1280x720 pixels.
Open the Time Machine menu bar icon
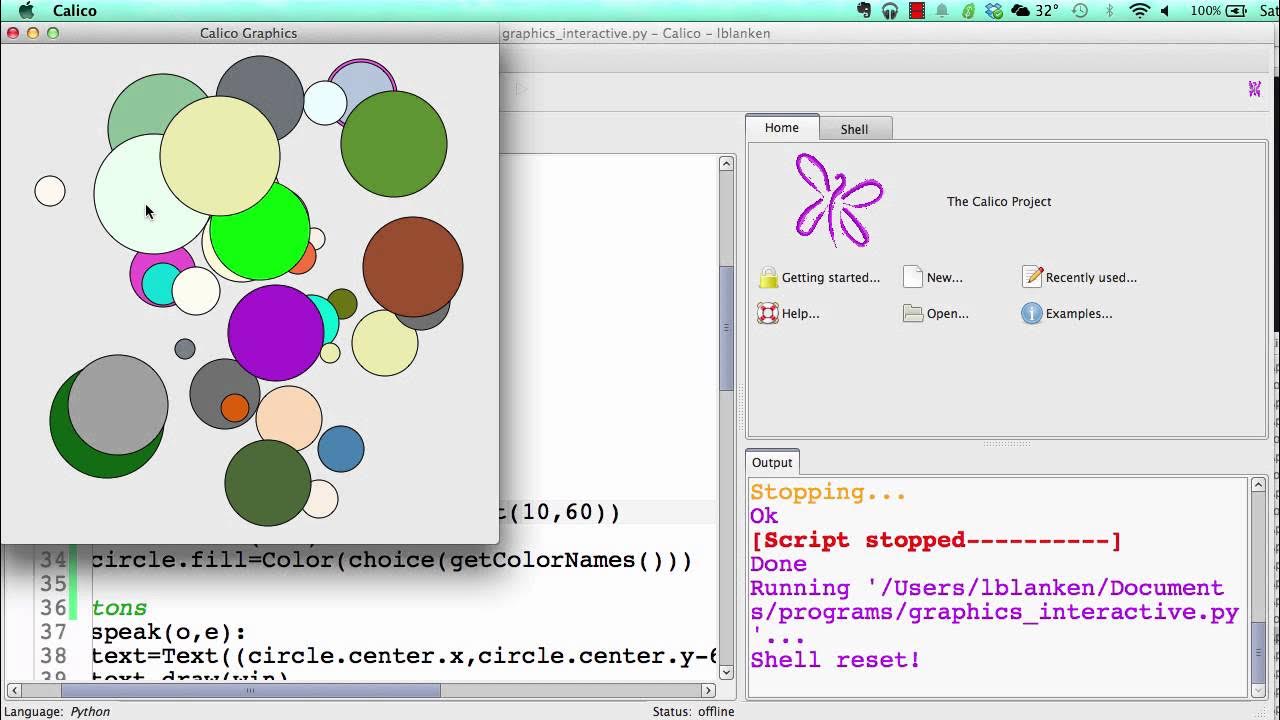(1079, 11)
